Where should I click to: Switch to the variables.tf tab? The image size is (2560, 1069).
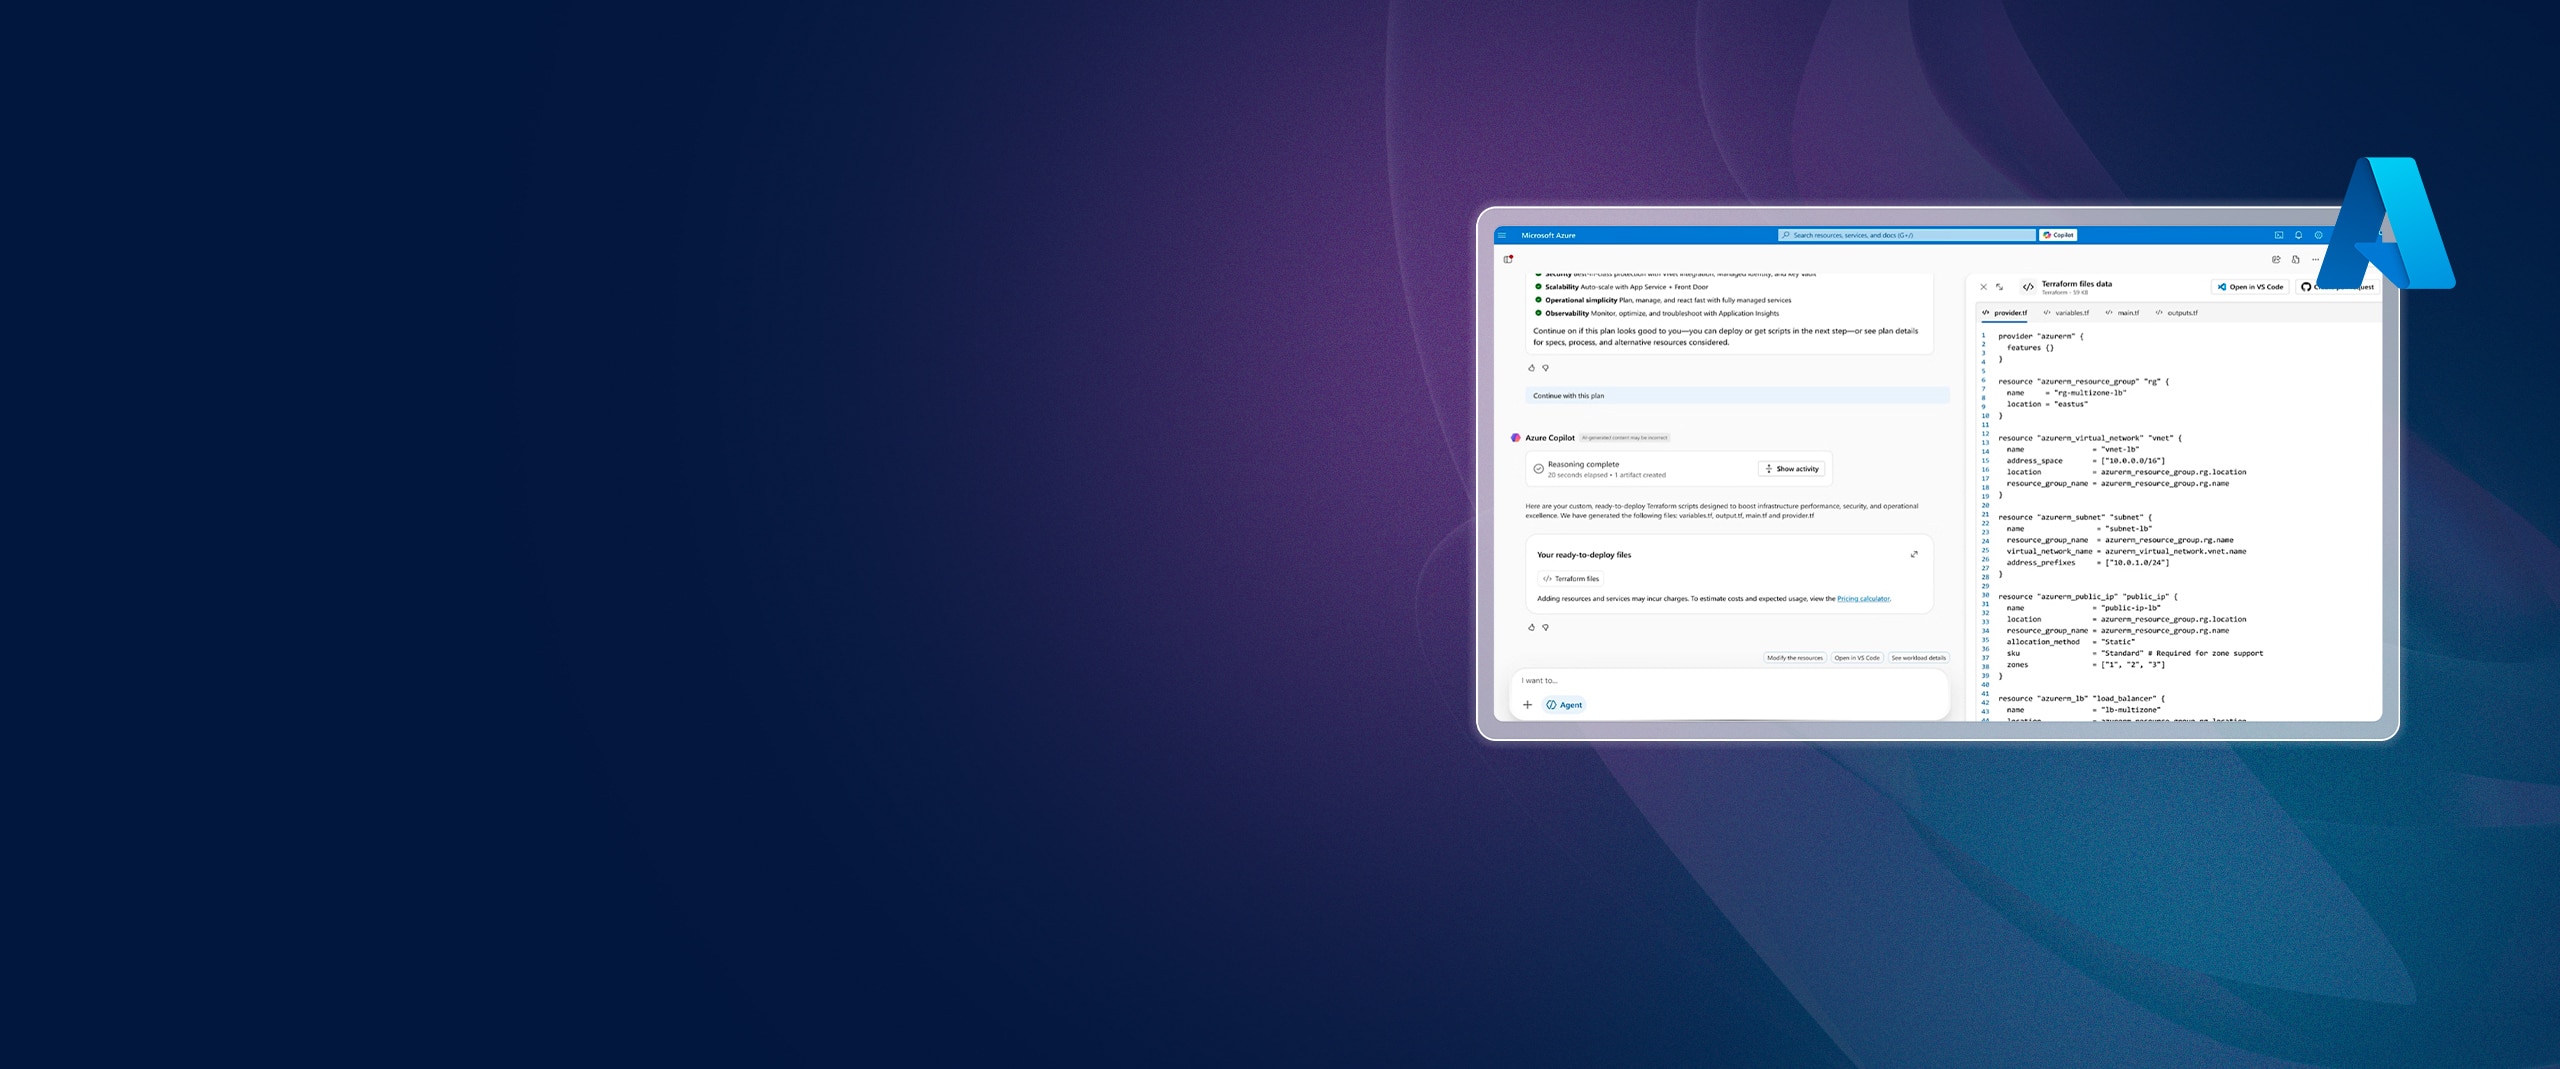pos(2066,313)
